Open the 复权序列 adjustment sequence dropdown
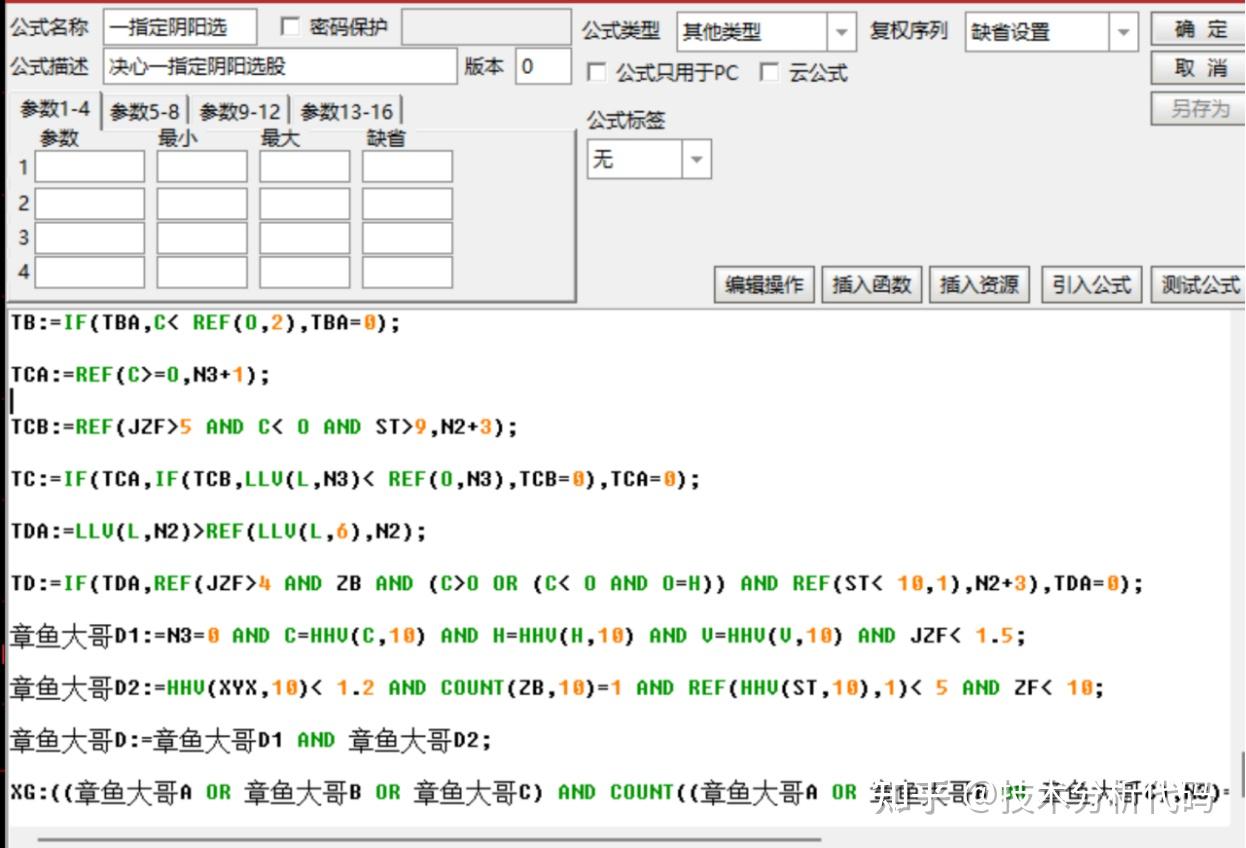Screen dimensions: 1246x848 (1122, 32)
